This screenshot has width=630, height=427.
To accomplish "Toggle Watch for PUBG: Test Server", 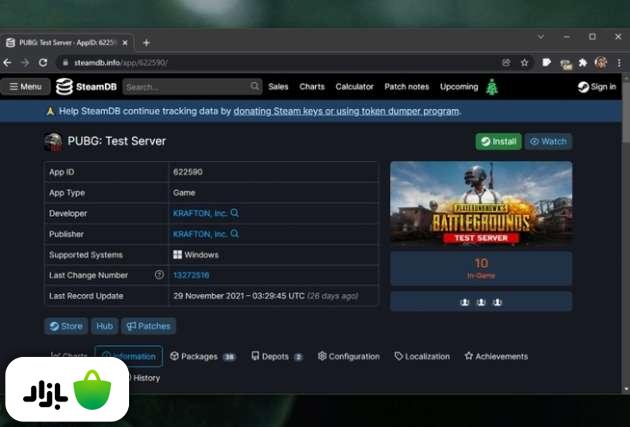I will point(548,142).
